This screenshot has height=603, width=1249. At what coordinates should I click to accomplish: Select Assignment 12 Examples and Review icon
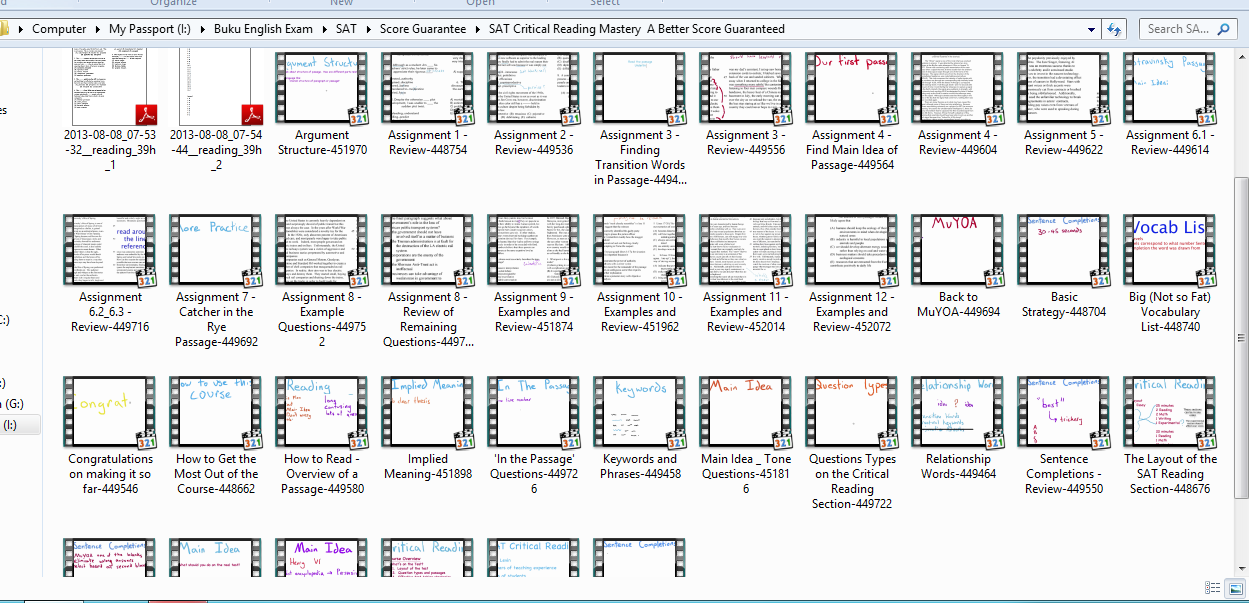(852, 250)
